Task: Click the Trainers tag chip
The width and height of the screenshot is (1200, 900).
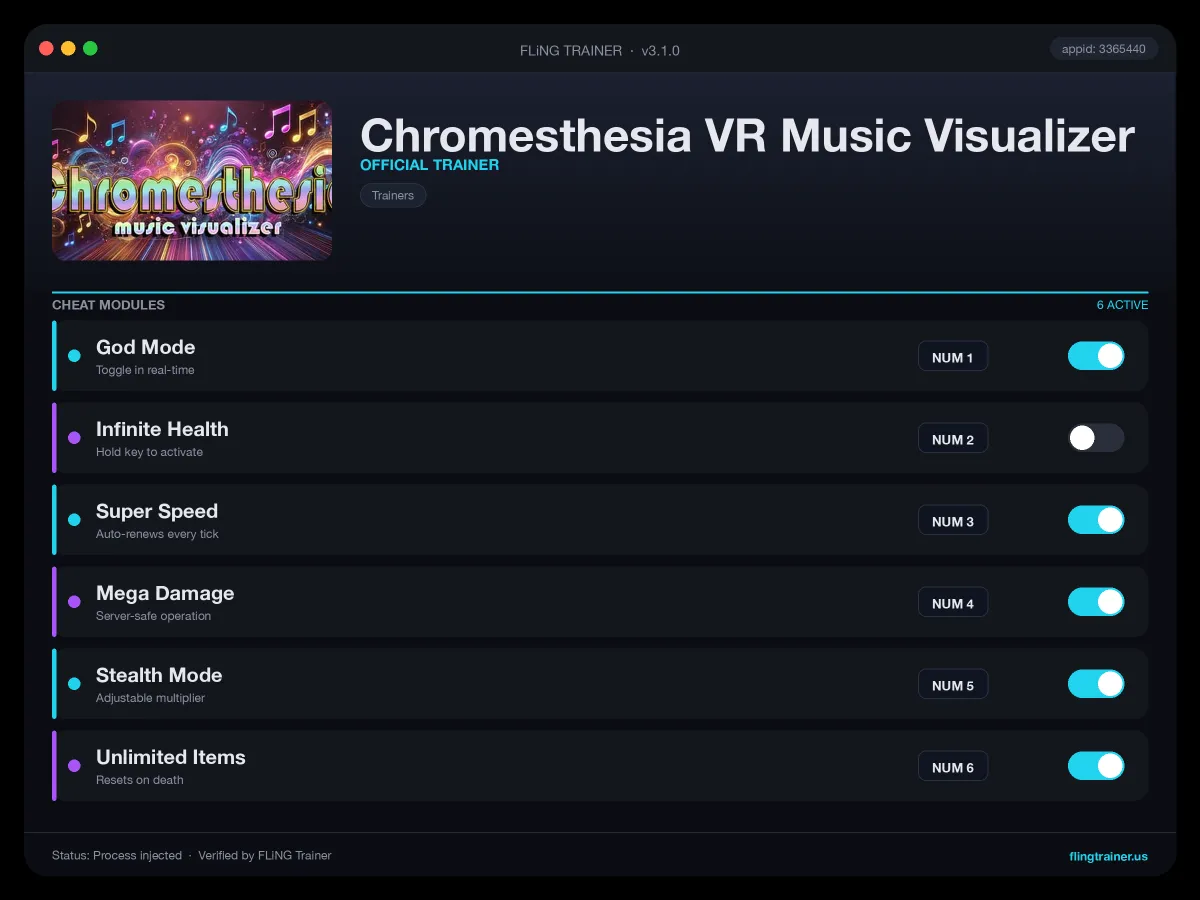Action: pyautogui.click(x=393, y=195)
